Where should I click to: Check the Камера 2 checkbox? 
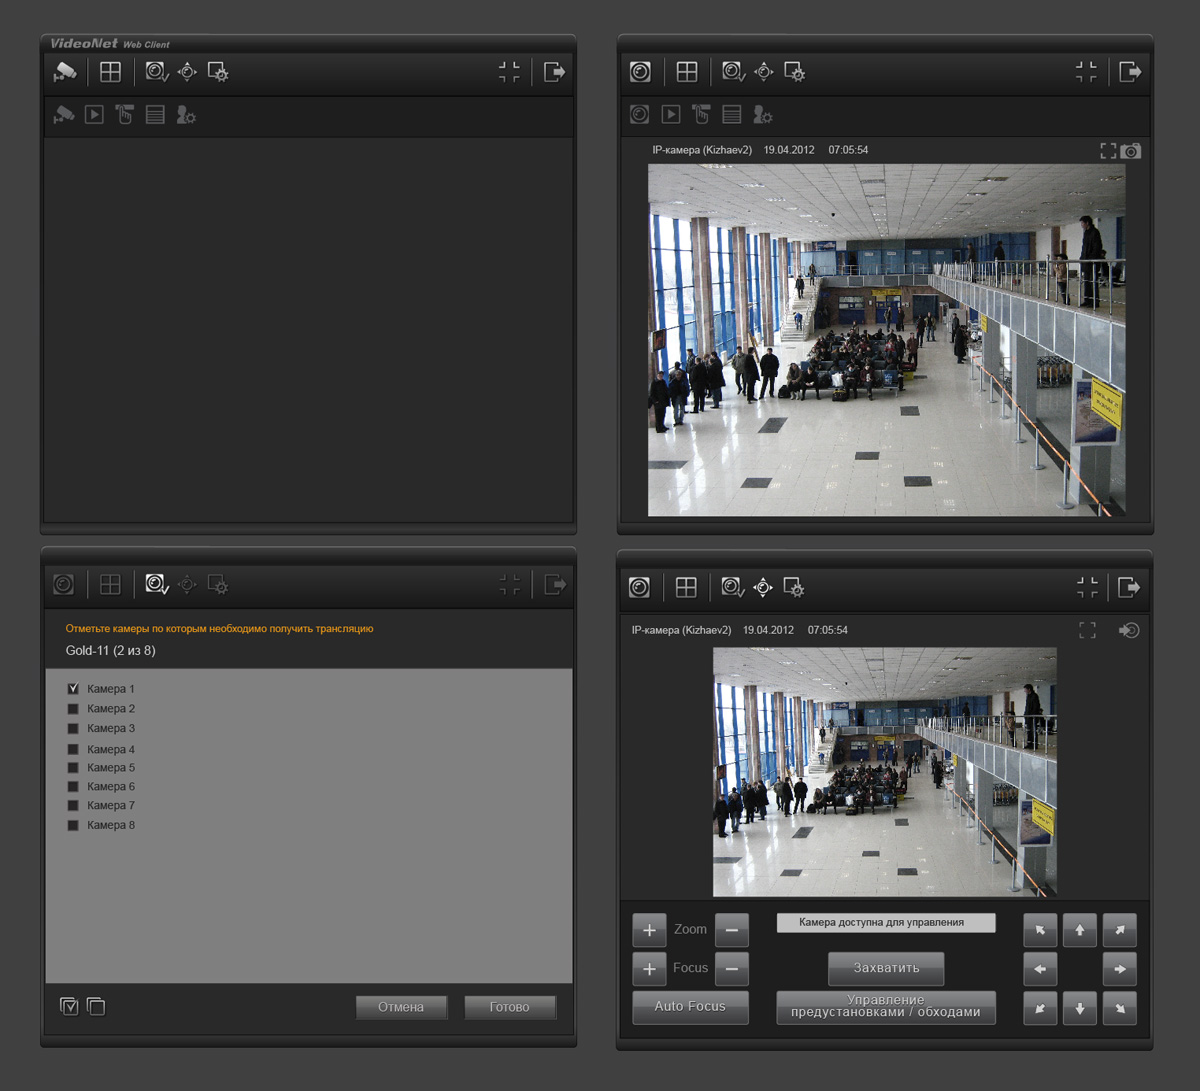73,709
